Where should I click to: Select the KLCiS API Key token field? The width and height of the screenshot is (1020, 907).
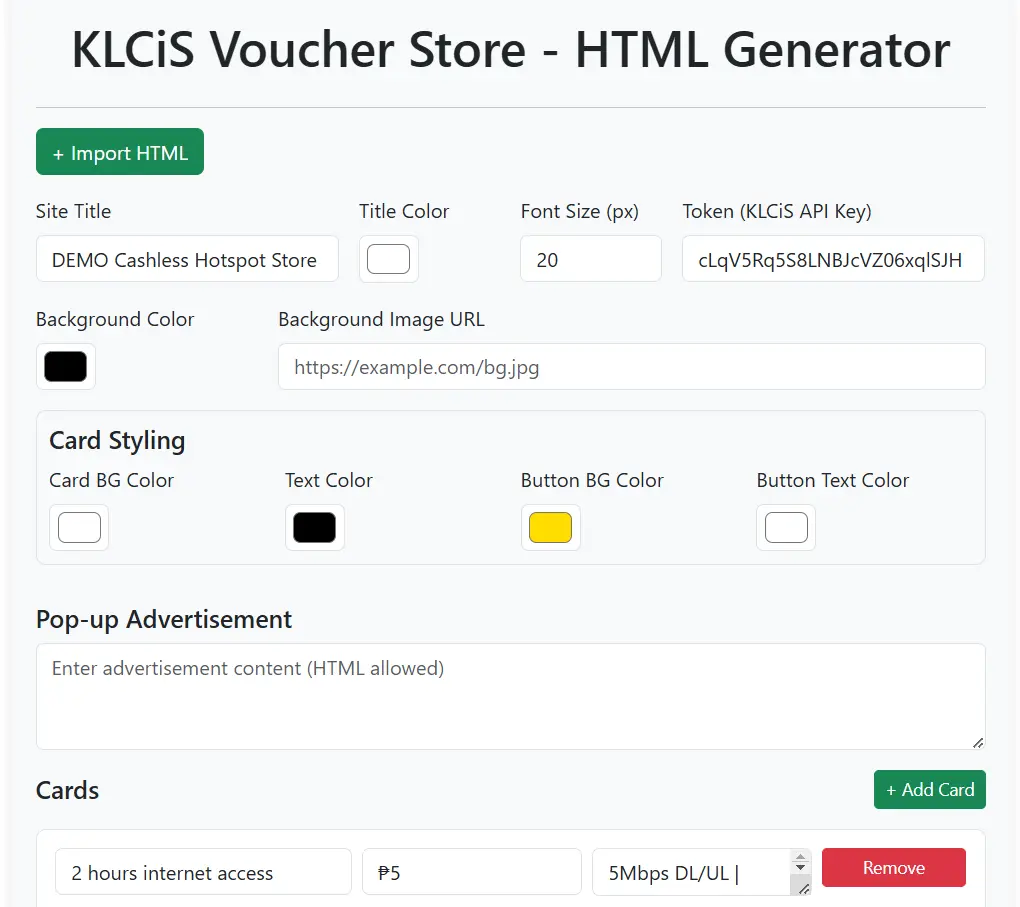pyautogui.click(x=833, y=259)
